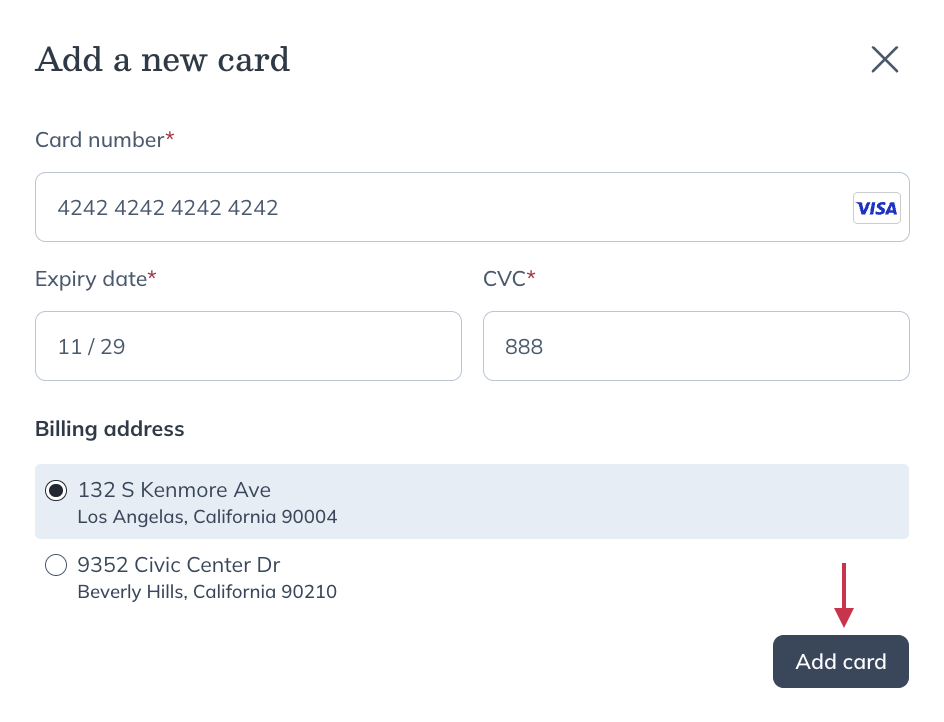Click Los Angelas, California 90004 line

(208, 517)
